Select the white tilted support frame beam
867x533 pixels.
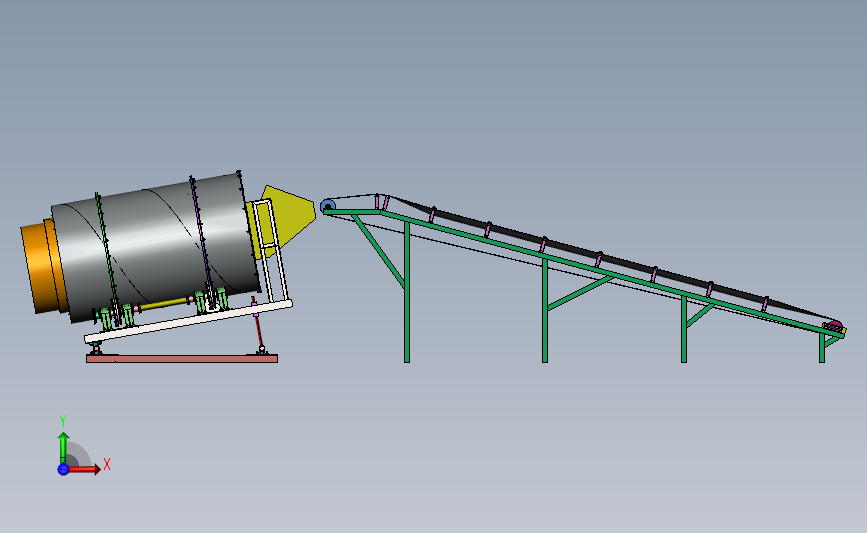point(188,321)
